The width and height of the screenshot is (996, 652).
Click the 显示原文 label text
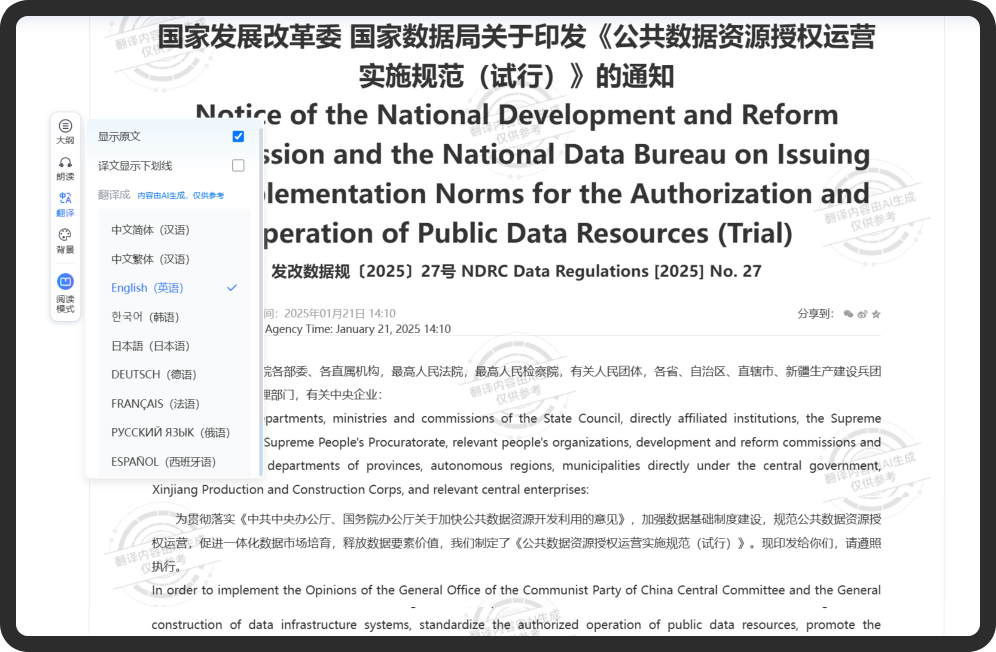pyautogui.click(x=119, y=137)
